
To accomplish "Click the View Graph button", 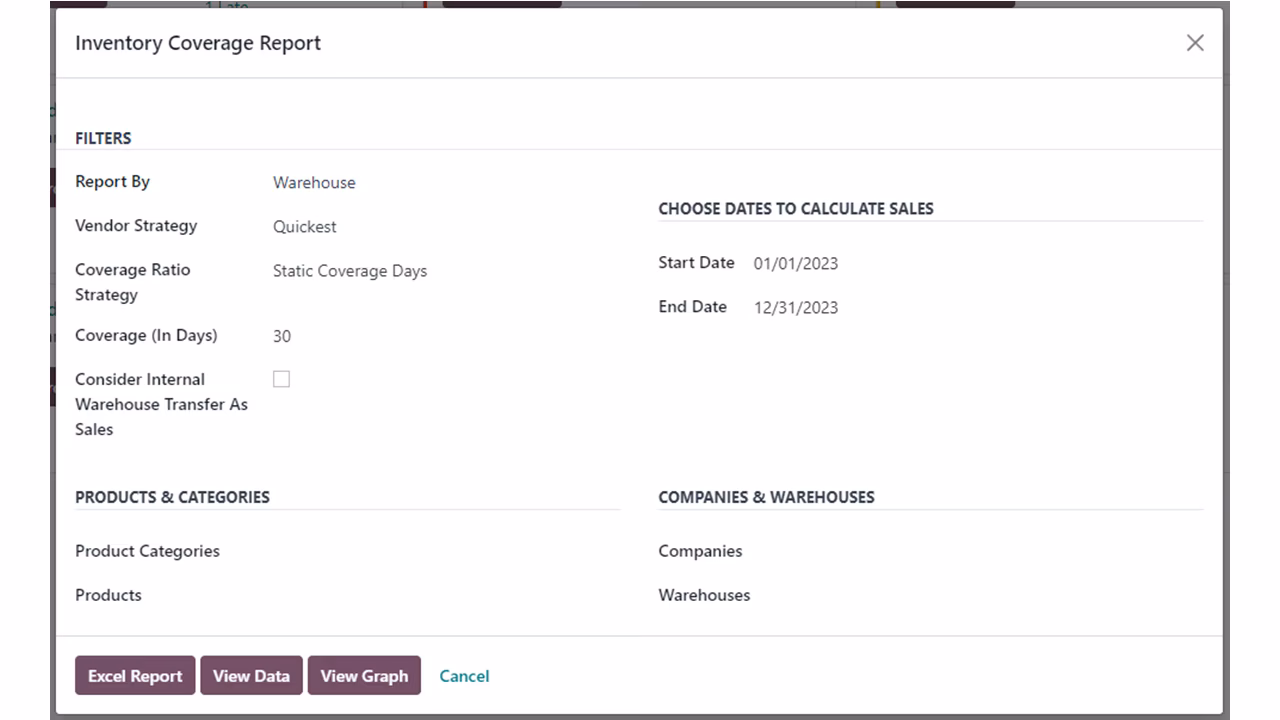I will (364, 676).
